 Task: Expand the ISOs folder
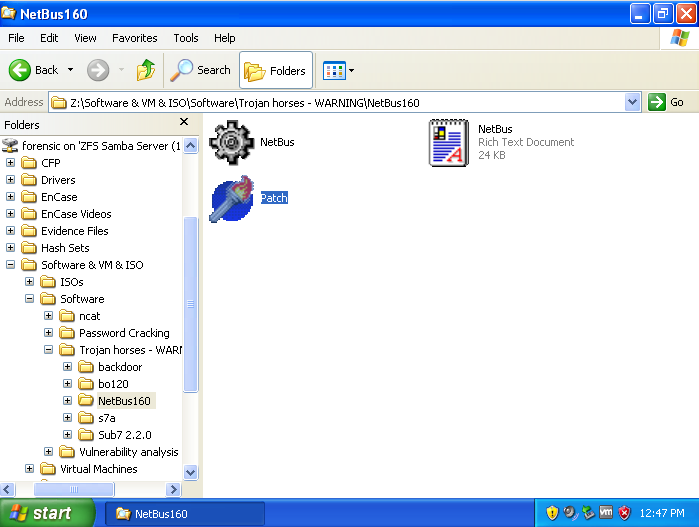coord(29,282)
